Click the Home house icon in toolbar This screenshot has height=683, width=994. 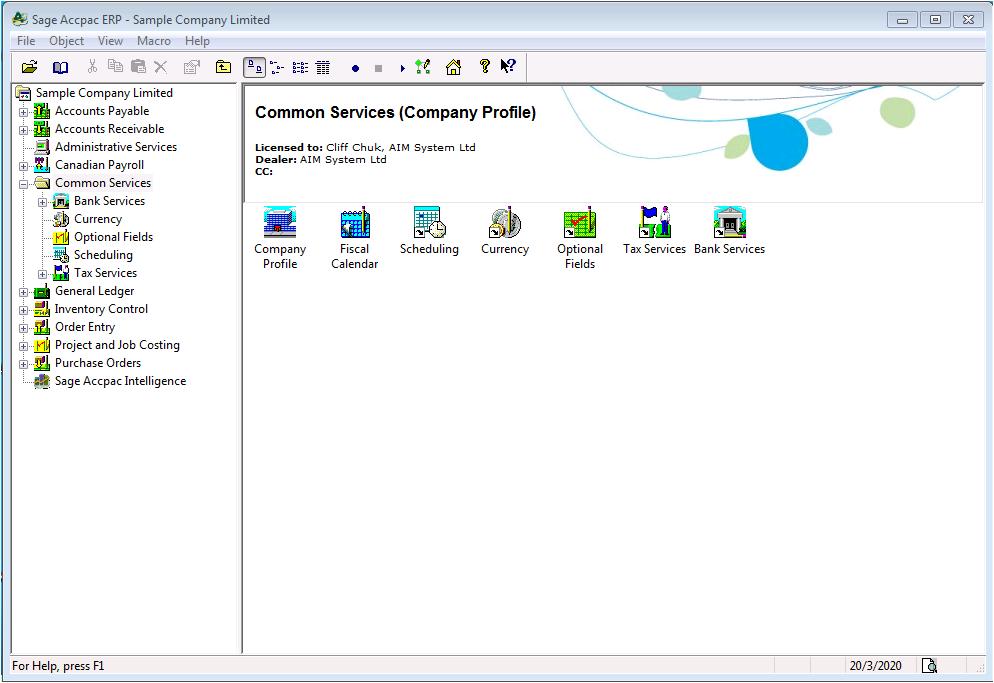coord(453,67)
